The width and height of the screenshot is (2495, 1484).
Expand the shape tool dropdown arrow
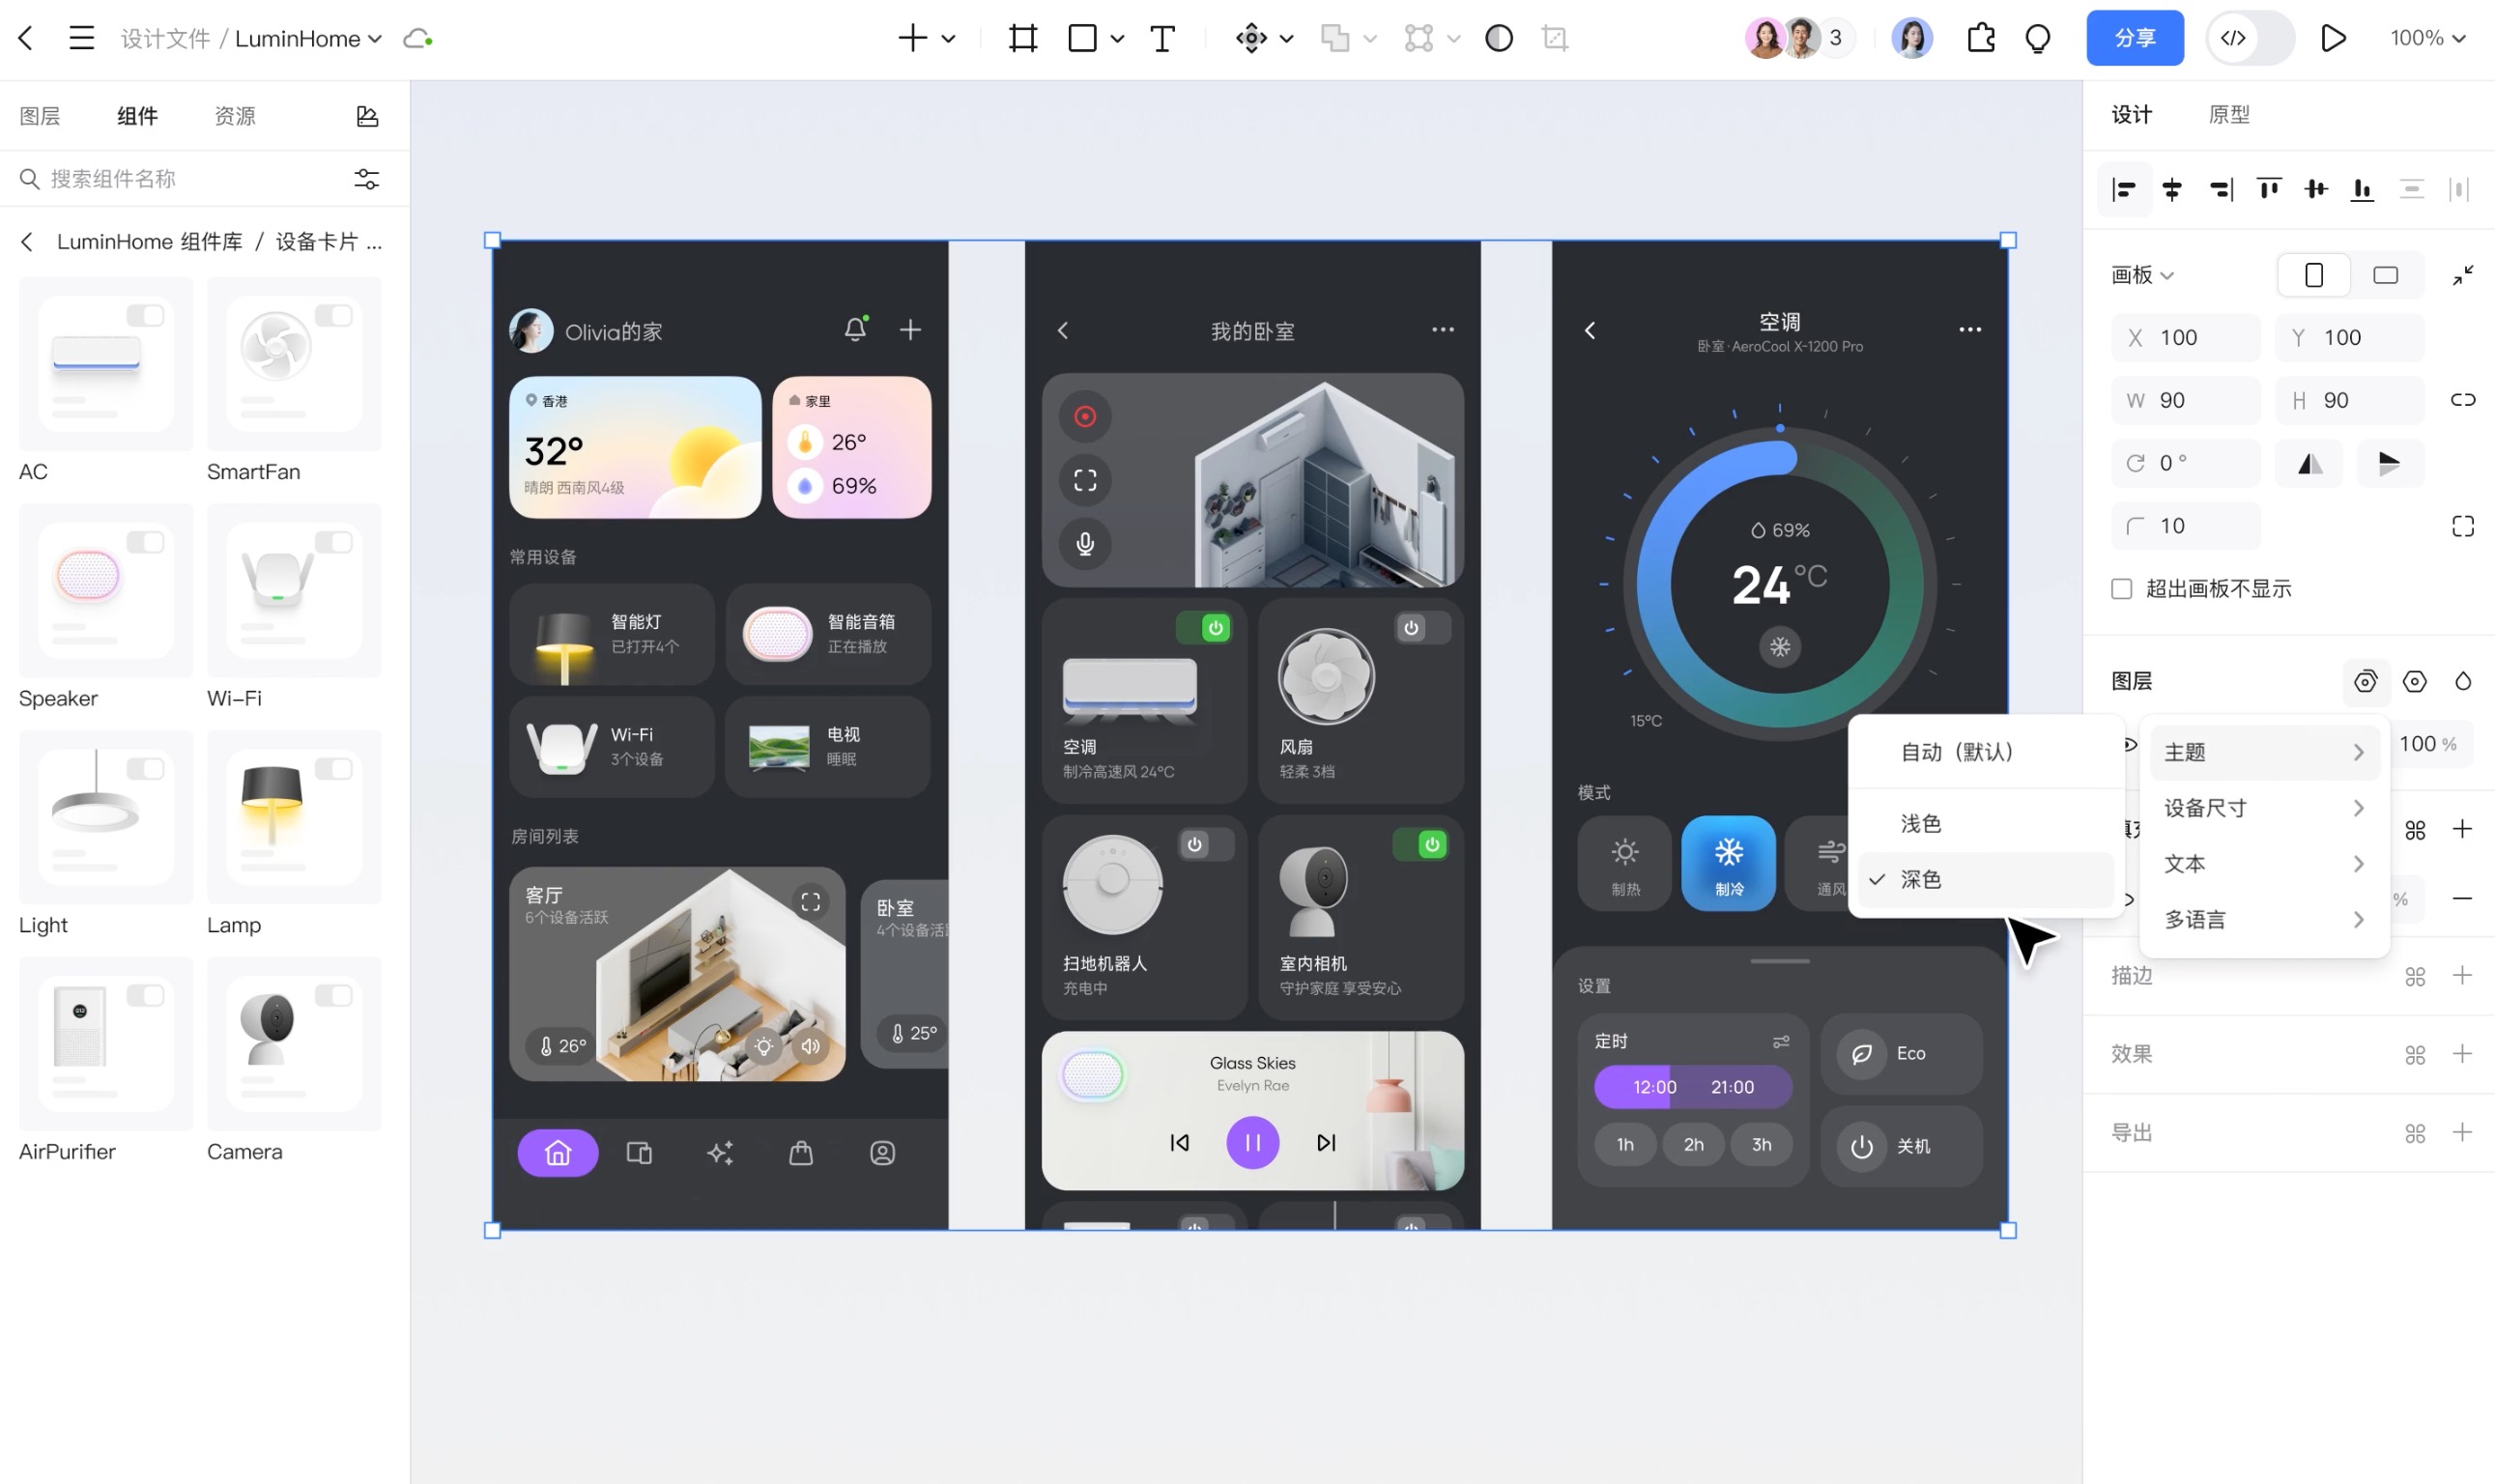[x=1117, y=39]
